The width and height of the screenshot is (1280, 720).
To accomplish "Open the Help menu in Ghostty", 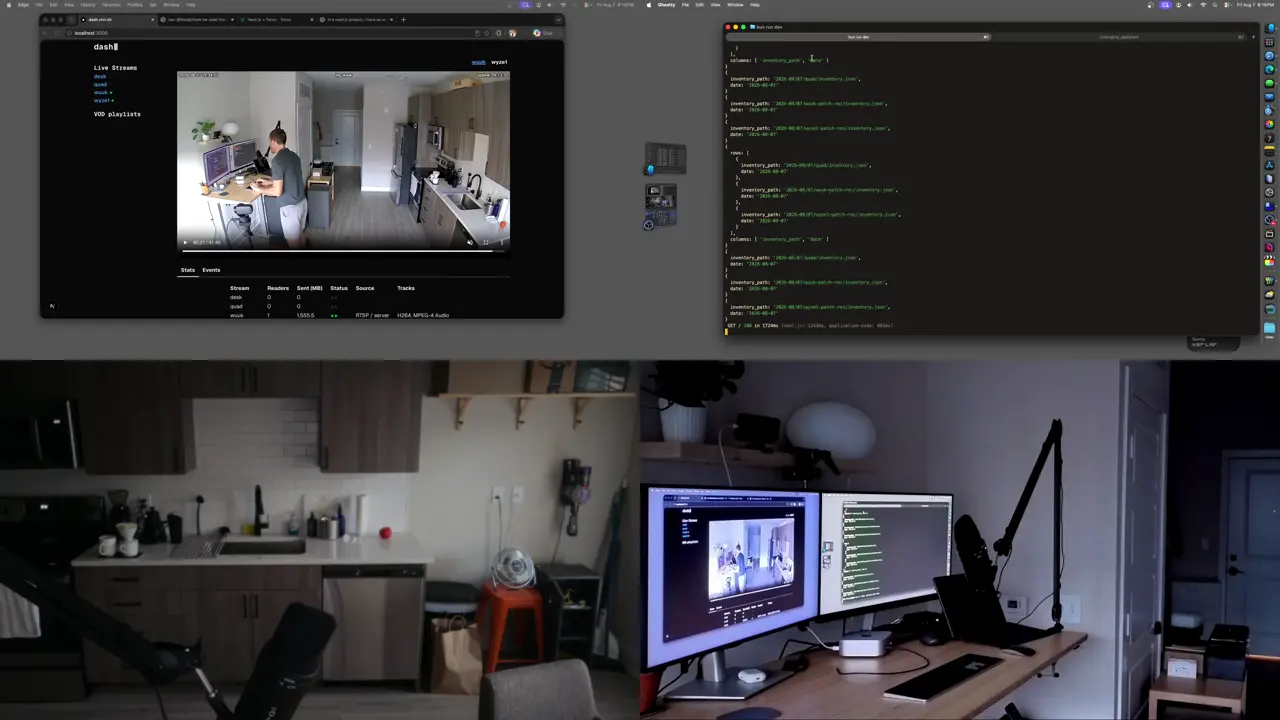I will coord(755,4).
